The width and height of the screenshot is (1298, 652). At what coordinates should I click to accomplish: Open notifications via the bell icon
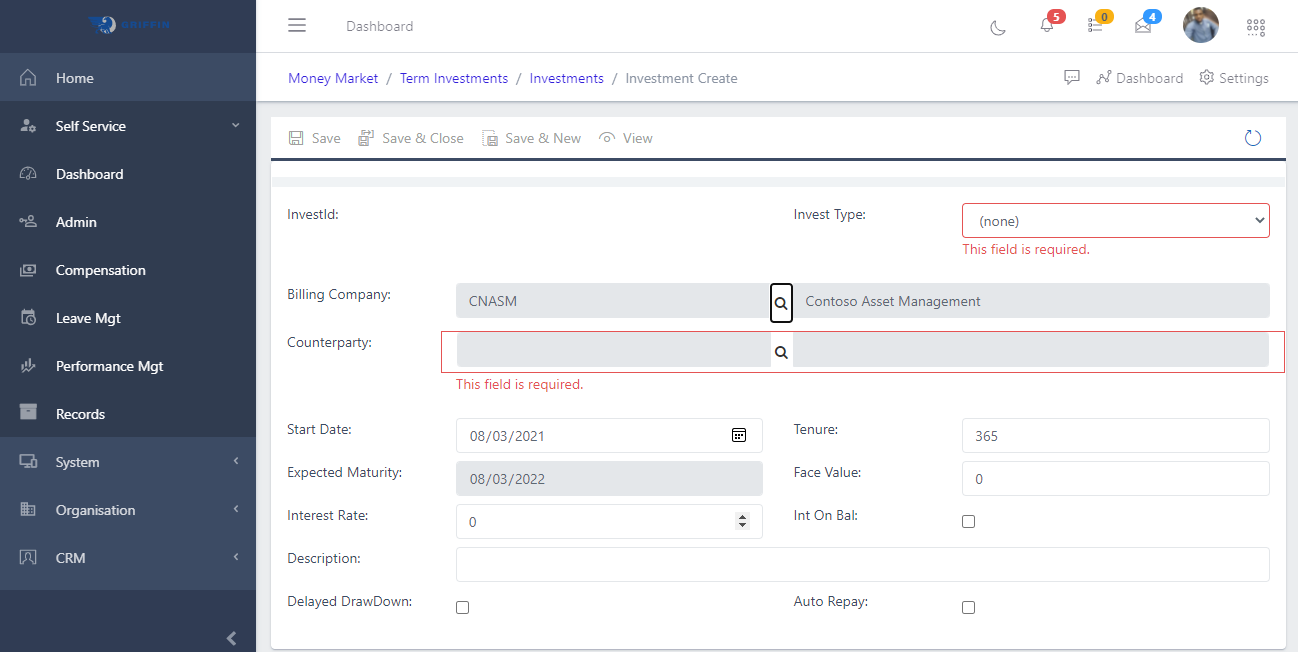click(1046, 27)
